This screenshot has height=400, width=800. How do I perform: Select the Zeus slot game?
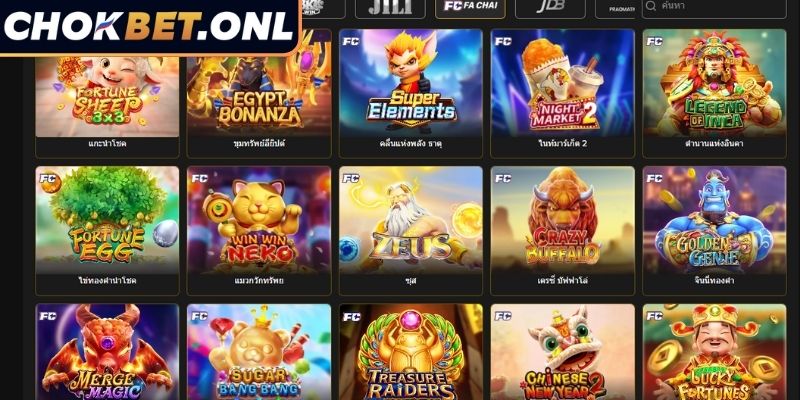pos(411,231)
